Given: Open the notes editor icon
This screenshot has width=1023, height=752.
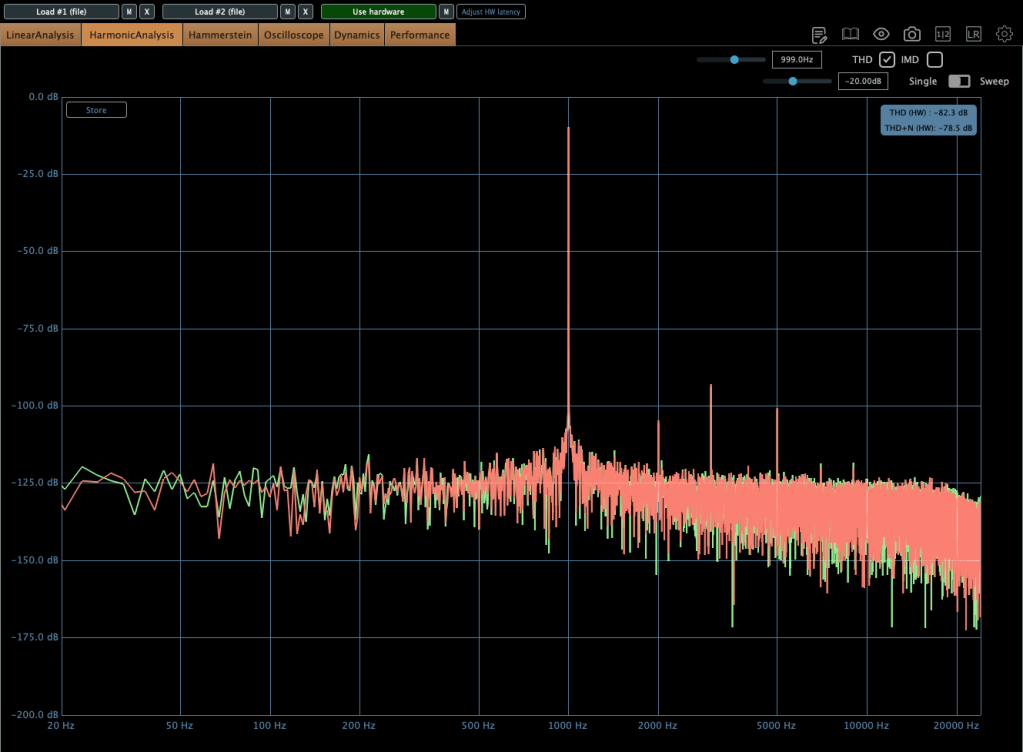Looking at the screenshot, I should pos(820,35).
